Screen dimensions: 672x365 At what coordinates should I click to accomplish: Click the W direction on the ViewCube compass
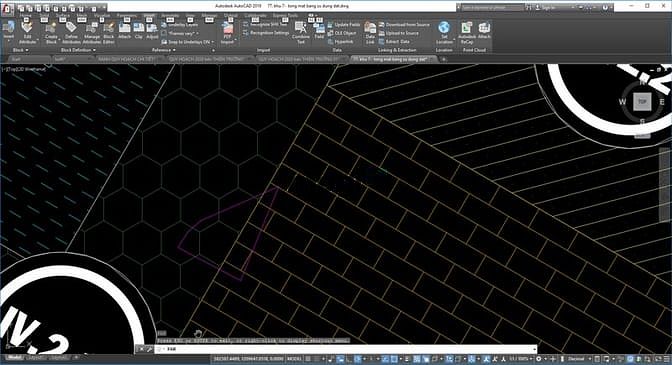622,102
